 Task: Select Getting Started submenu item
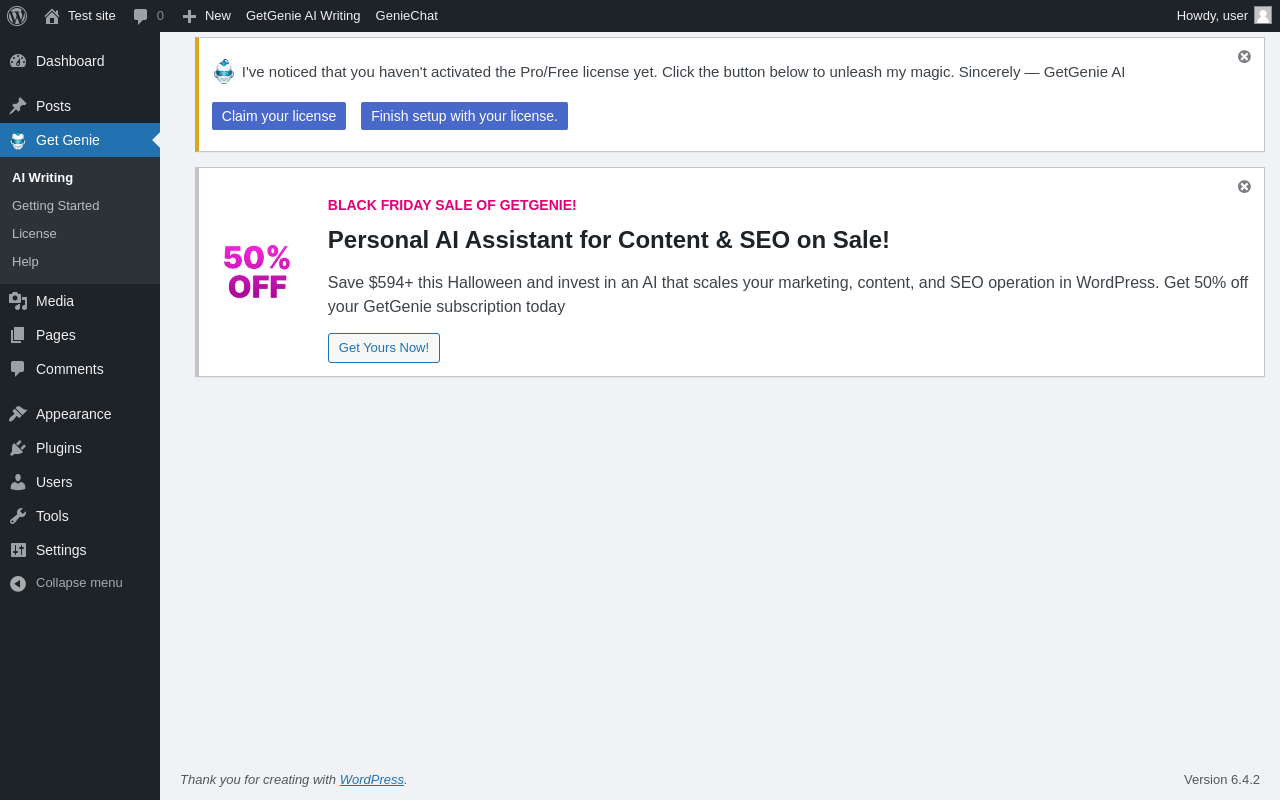[x=56, y=206]
